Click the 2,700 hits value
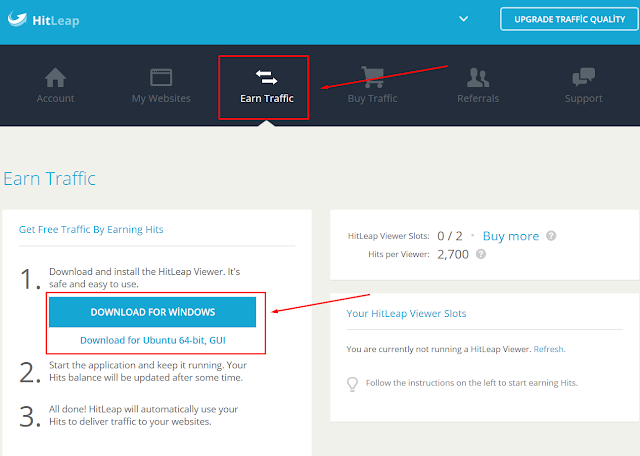 pyautogui.click(x=453, y=254)
